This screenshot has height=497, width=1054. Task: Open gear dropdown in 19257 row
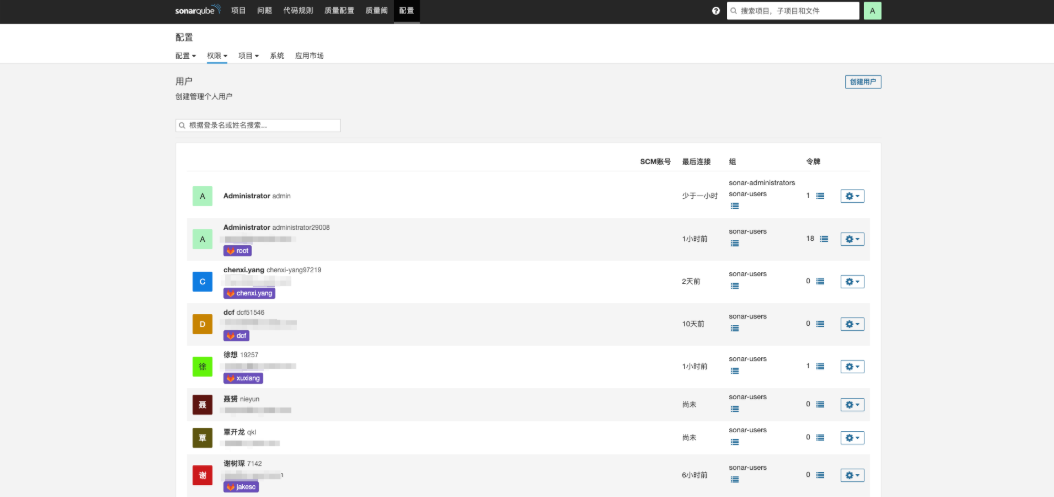[852, 367]
